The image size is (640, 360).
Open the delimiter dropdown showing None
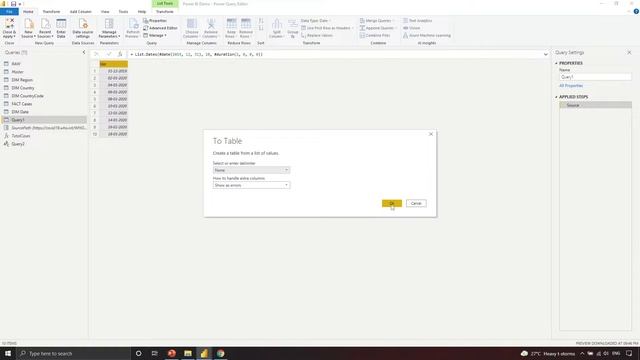tap(251, 170)
